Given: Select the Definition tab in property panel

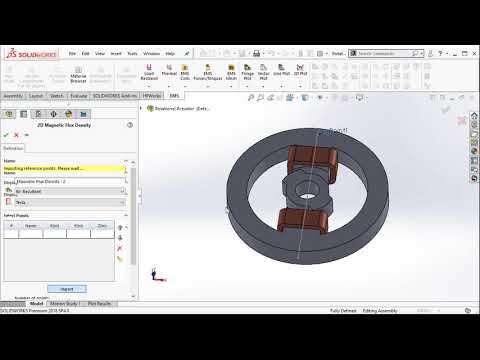Looking at the screenshot, I should click(13, 148).
